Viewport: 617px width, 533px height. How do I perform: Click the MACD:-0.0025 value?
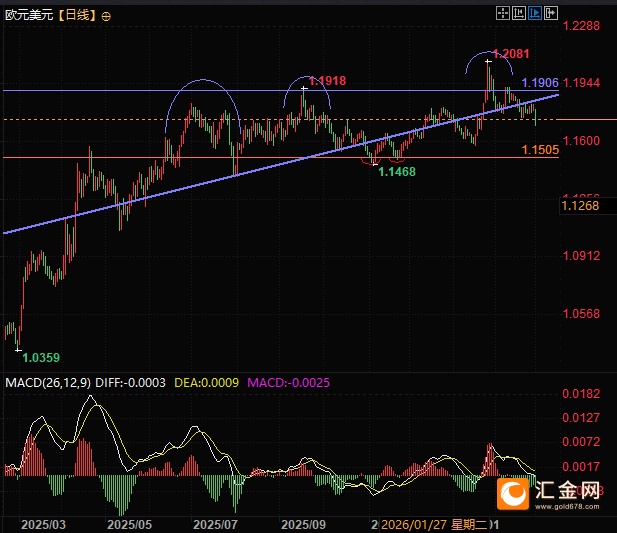[288, 383]
